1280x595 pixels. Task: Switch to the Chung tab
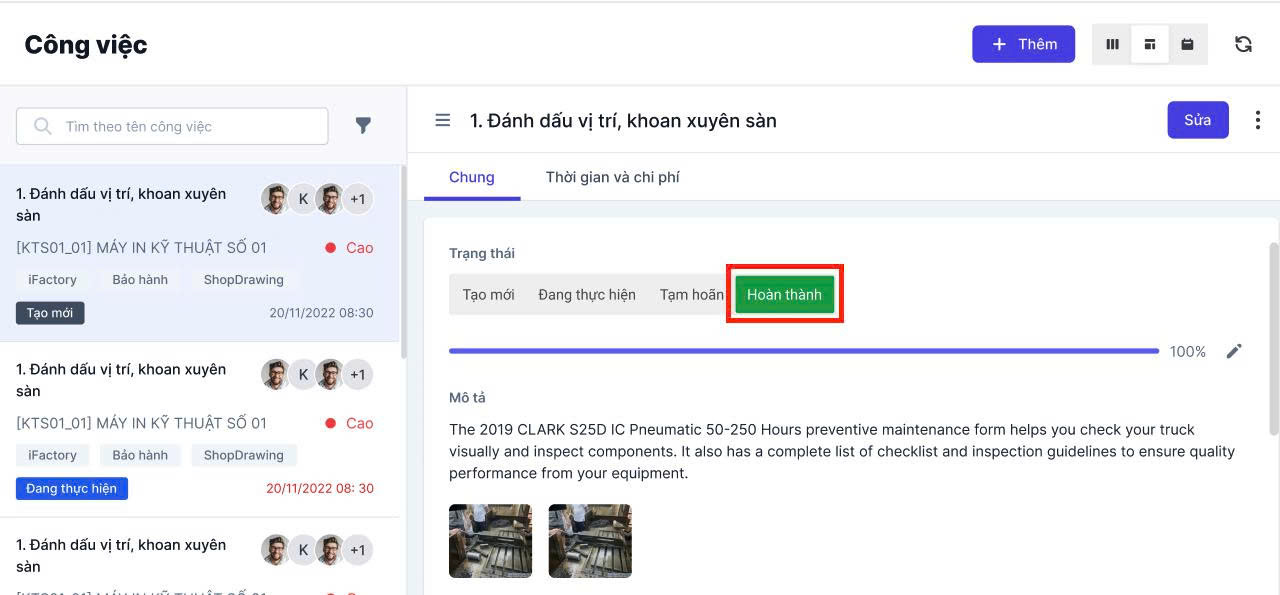pos(471,177)
